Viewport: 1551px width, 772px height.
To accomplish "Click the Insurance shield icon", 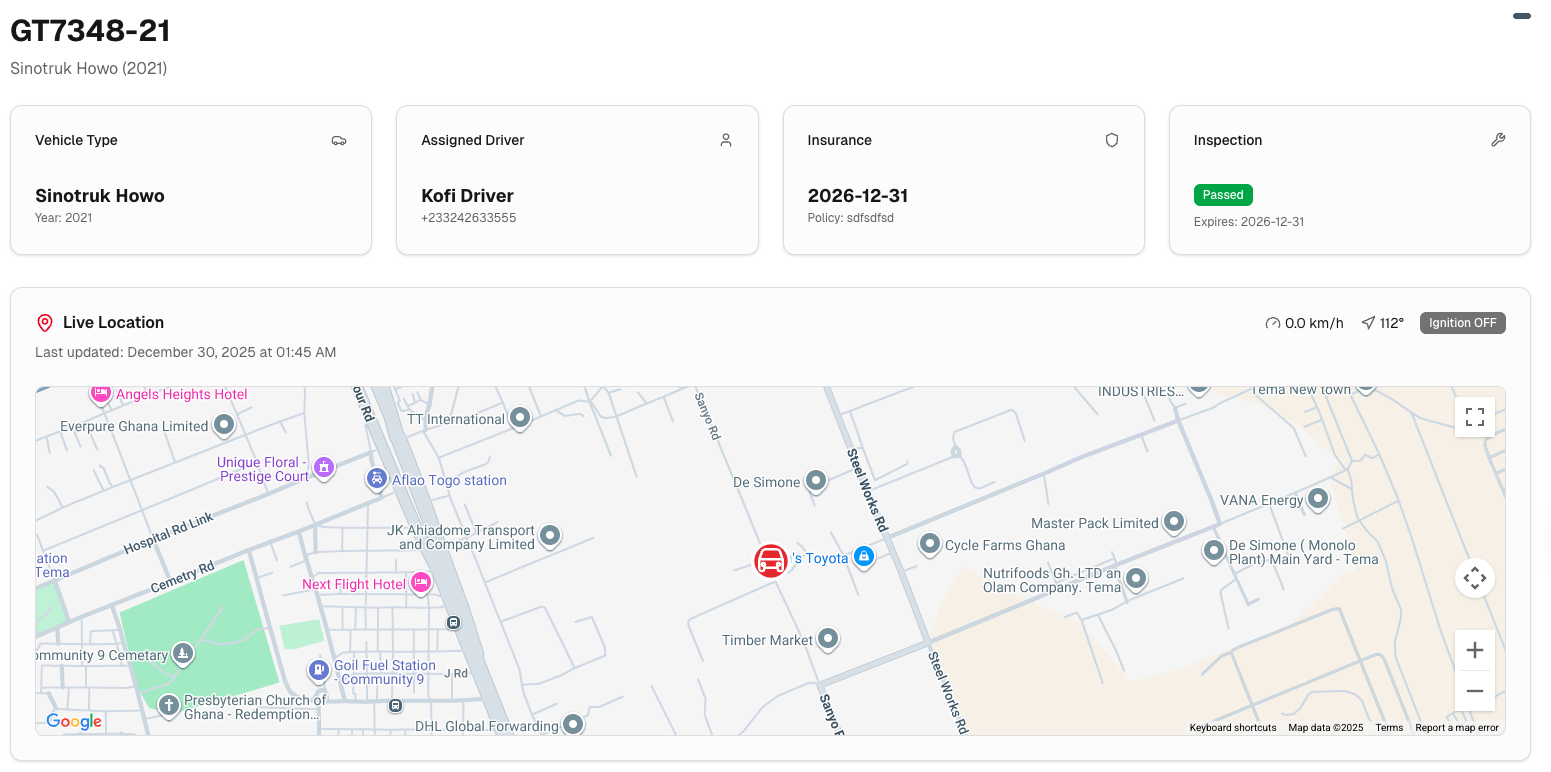I will click(1111, 140).
